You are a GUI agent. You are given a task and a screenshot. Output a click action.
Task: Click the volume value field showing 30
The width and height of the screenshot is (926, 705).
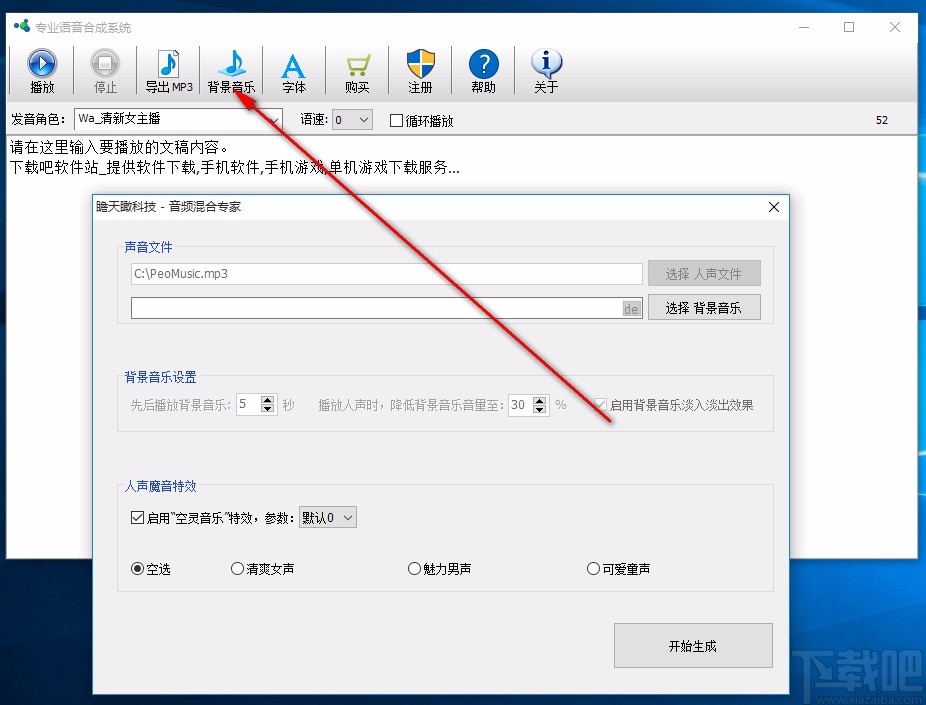(x=520, y=405)
